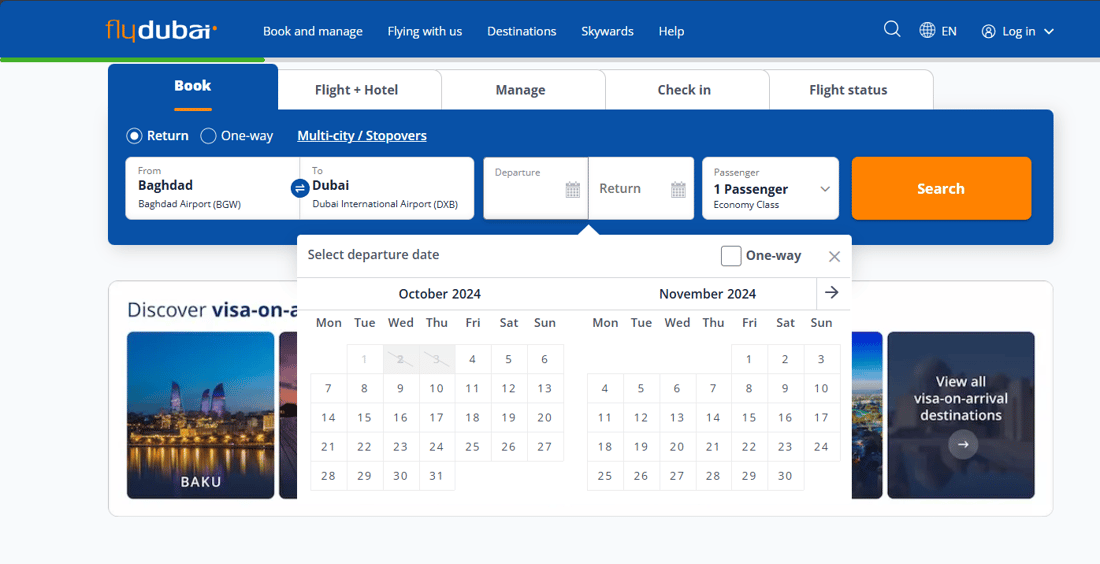Switch to the Check in tab
The width and height of the screenshot is (1100, 564).
point(687,90)
